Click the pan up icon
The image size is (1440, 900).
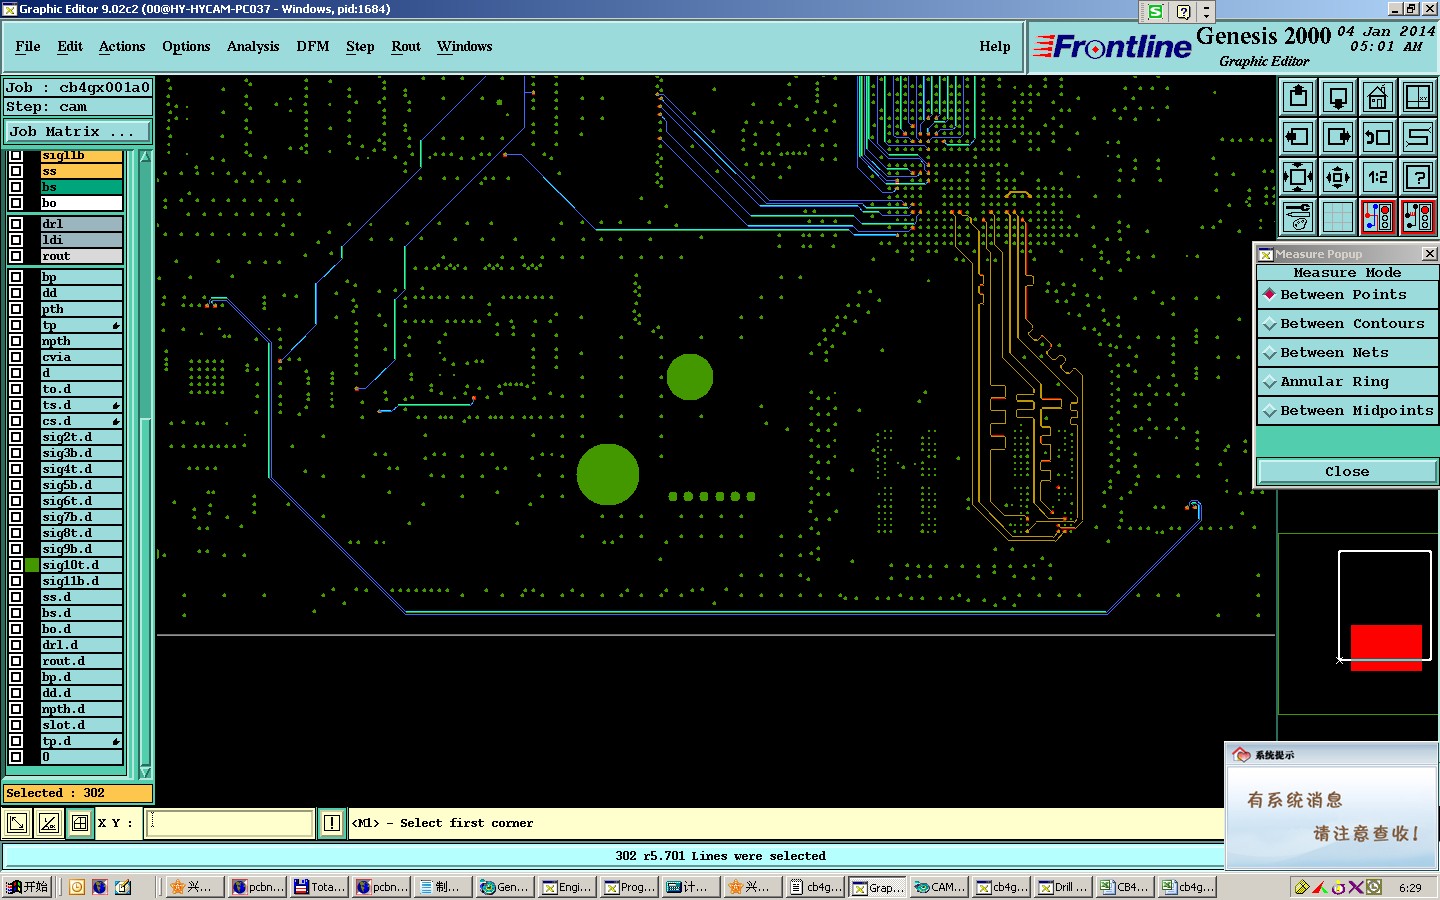pos(1298,98)
